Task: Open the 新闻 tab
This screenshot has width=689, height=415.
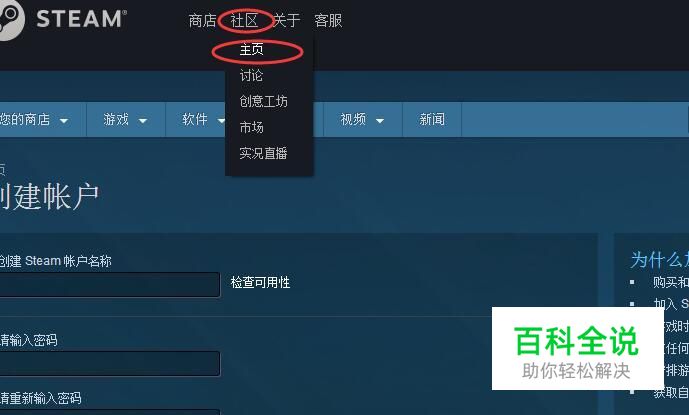Action: [432, 119]
